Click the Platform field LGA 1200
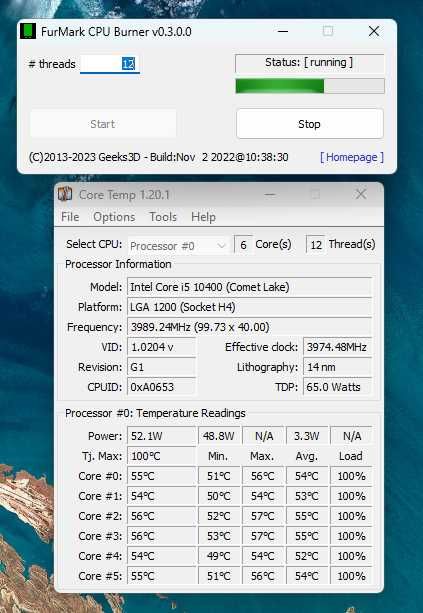Viewport: 423px width, 613px height. [x=249, y=307]
